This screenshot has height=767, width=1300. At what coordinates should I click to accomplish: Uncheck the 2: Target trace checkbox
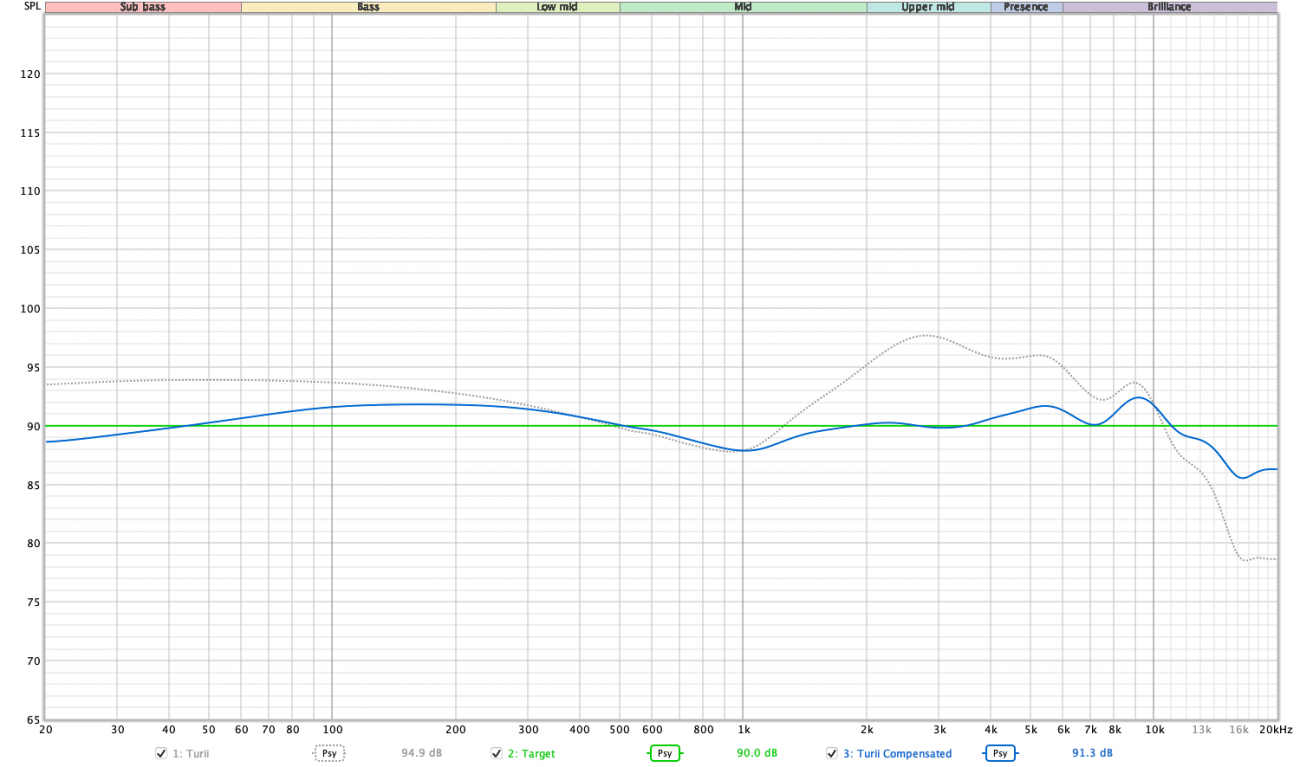(x=496, y=753)
